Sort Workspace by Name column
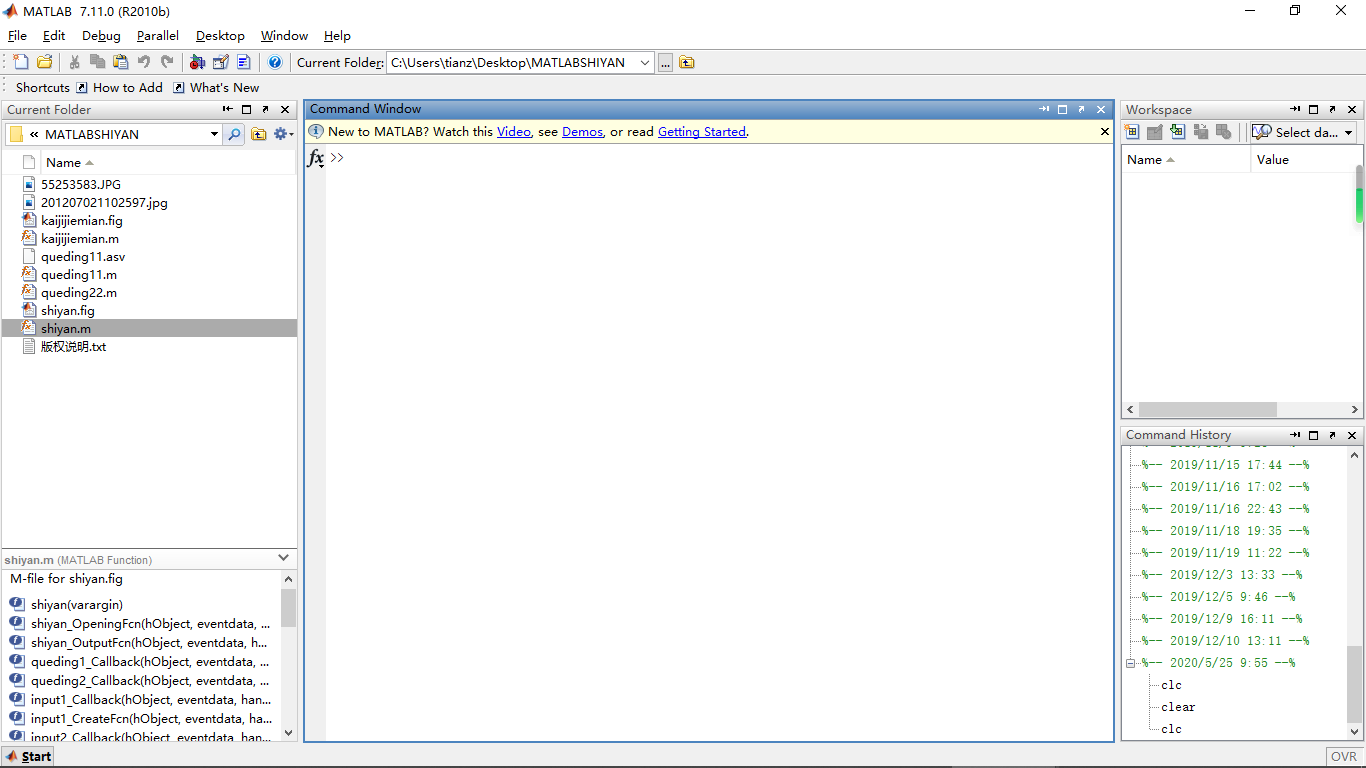 pos(1186,159)
